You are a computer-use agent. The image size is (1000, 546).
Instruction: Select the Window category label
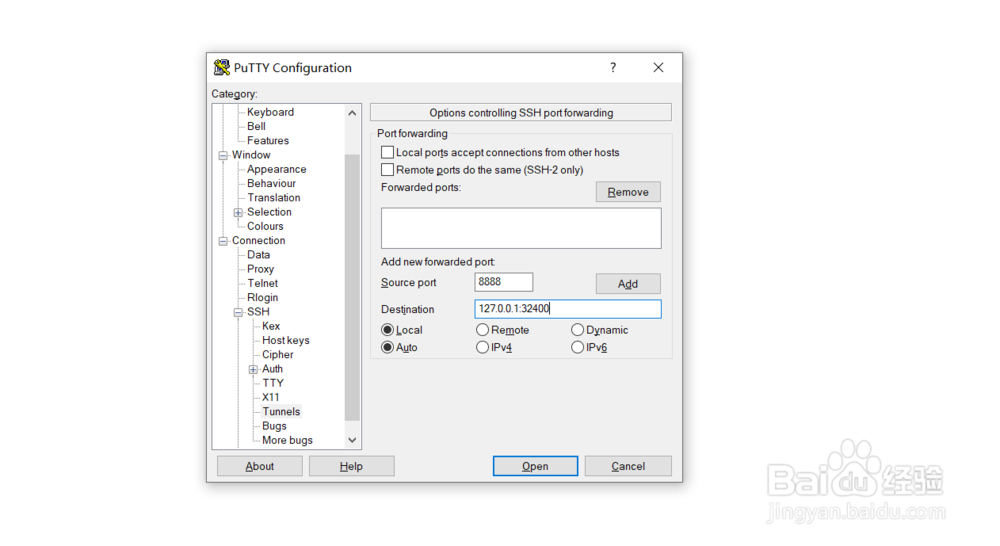click(x=251, y=155)
